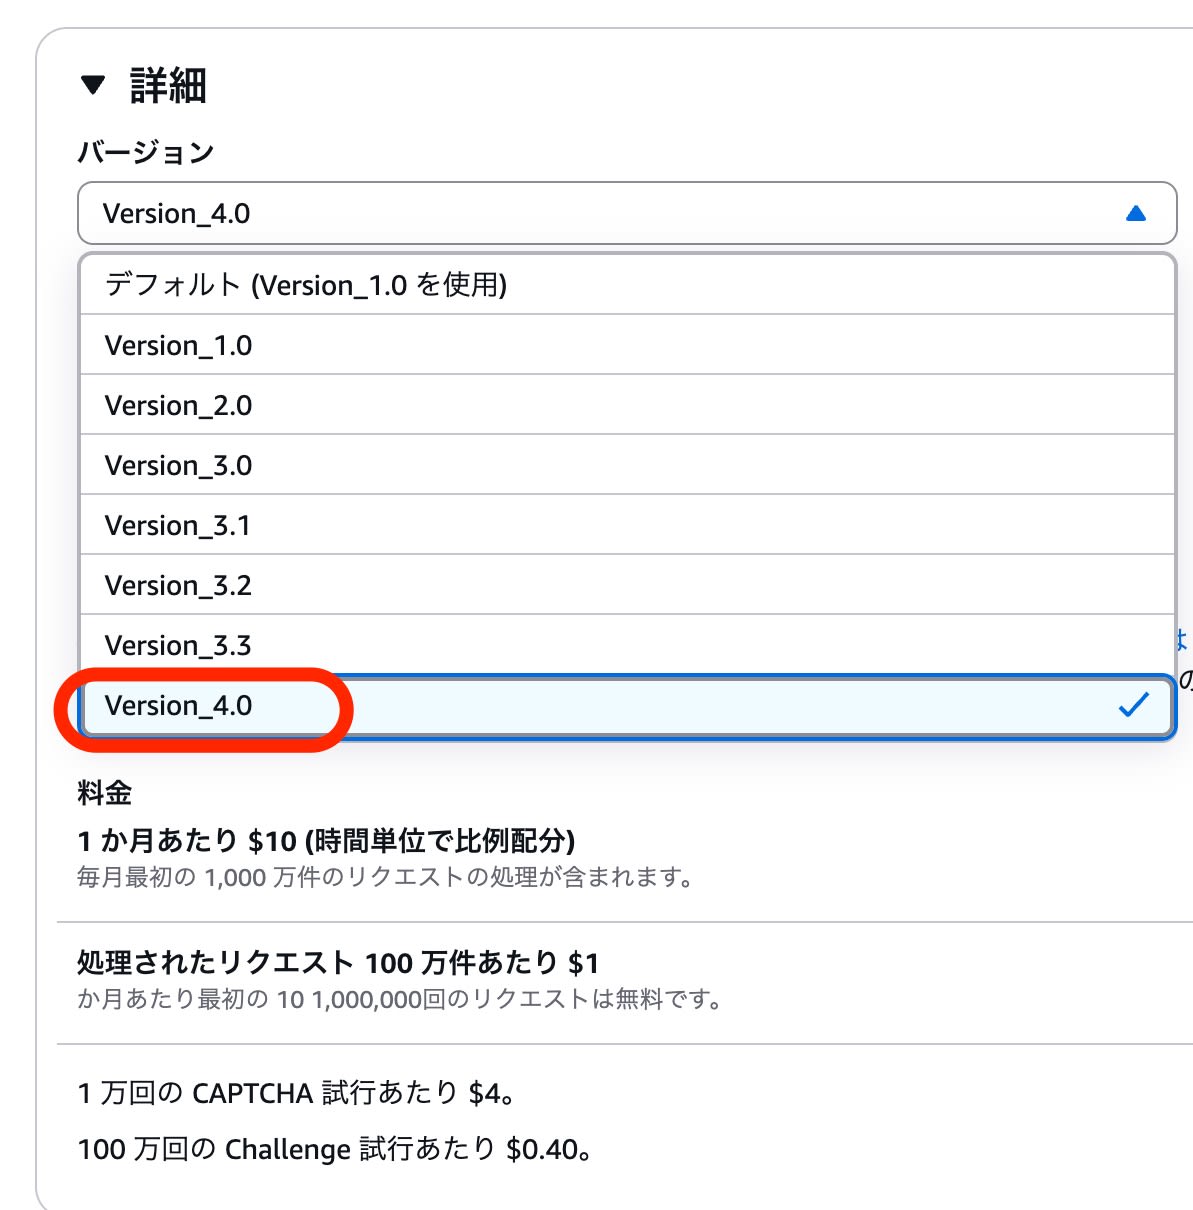Click the Challenge 試行あたり $0.40 line
Image resolution: width=1193 pixels, height=1210 pixels.
click(335, 1149)
